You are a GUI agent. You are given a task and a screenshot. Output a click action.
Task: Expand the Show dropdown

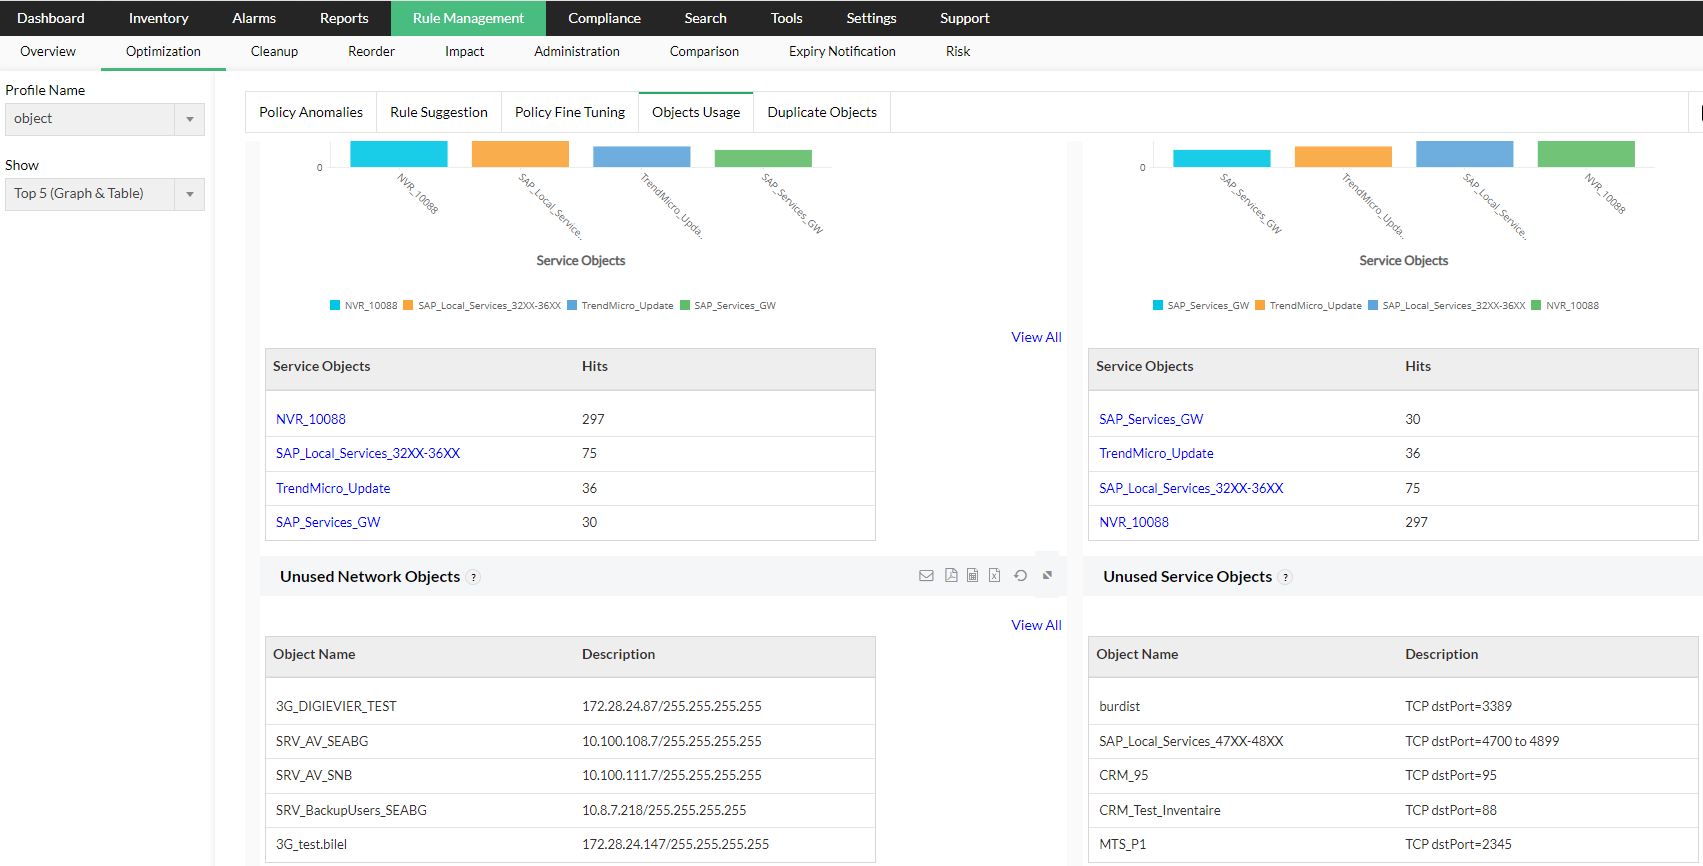tap(104, 194)
